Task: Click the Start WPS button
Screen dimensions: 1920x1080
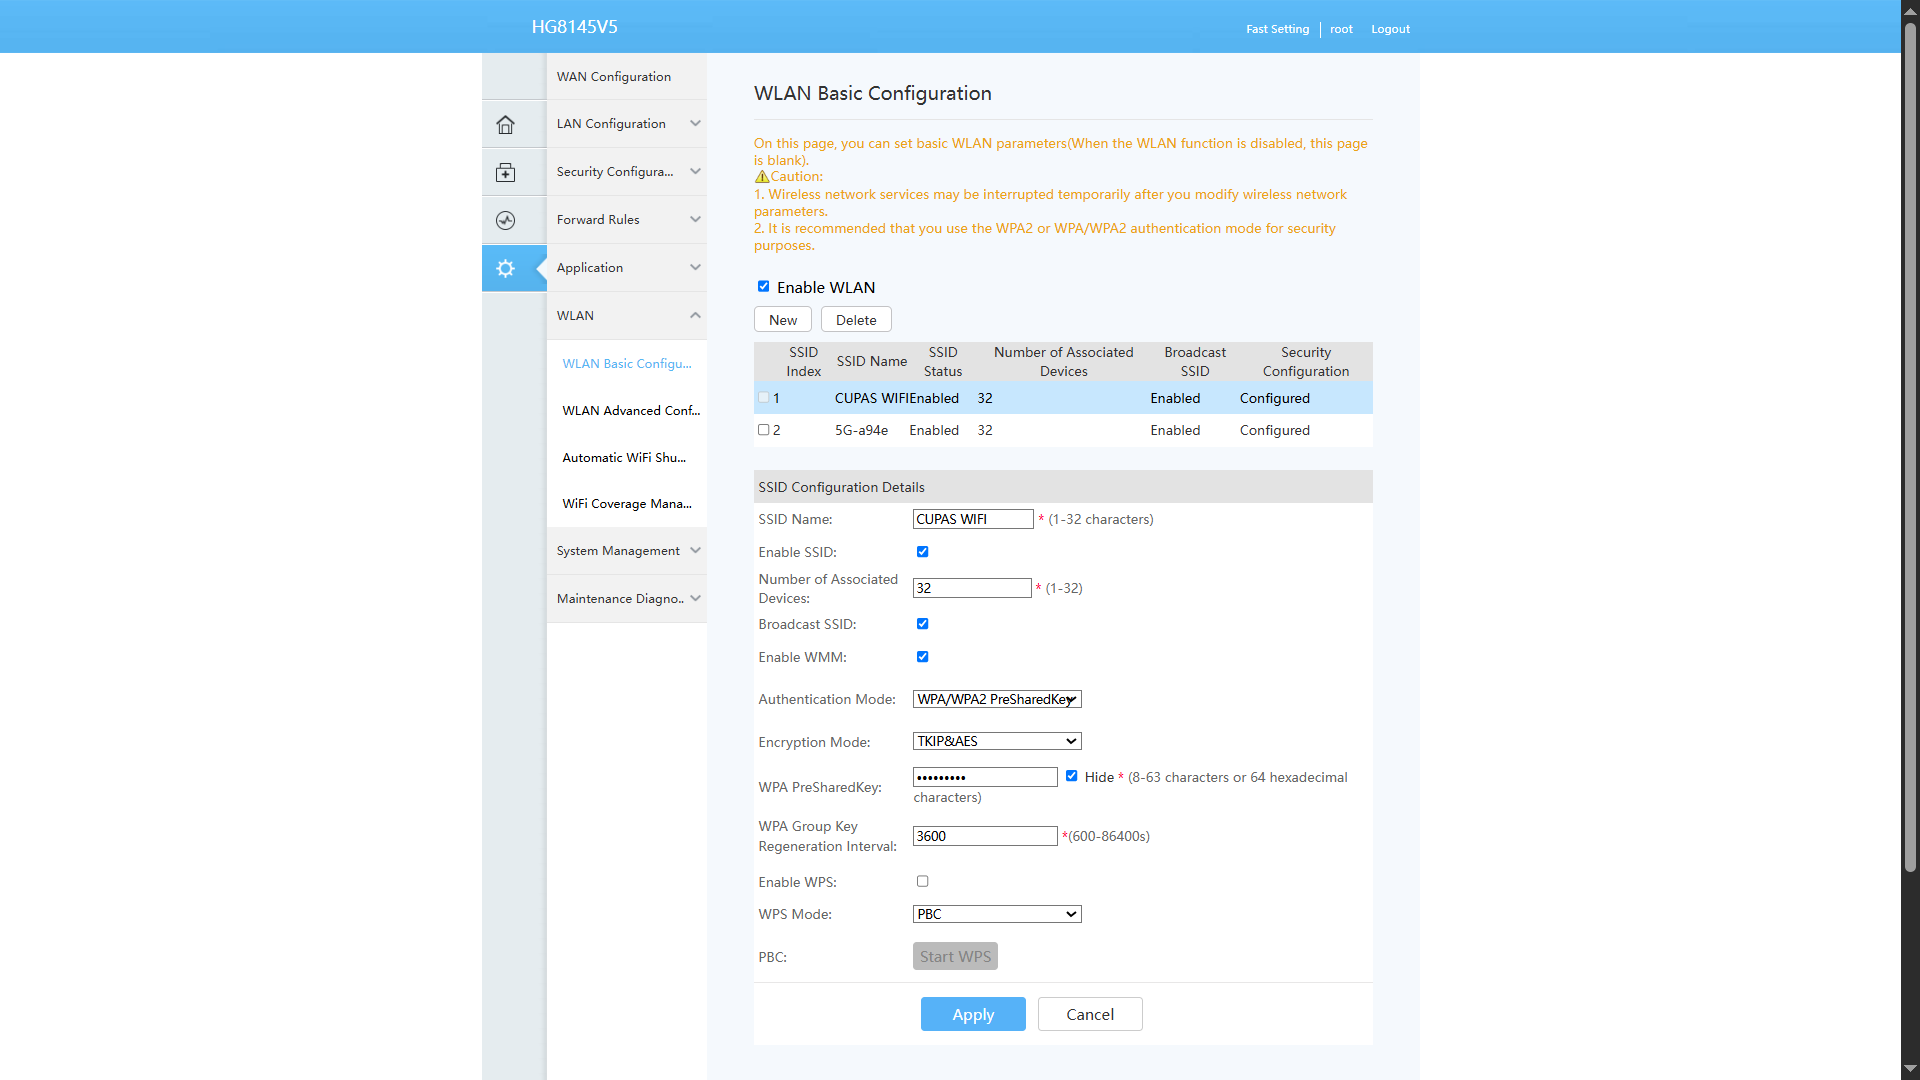Action: (x=955, y=957)
